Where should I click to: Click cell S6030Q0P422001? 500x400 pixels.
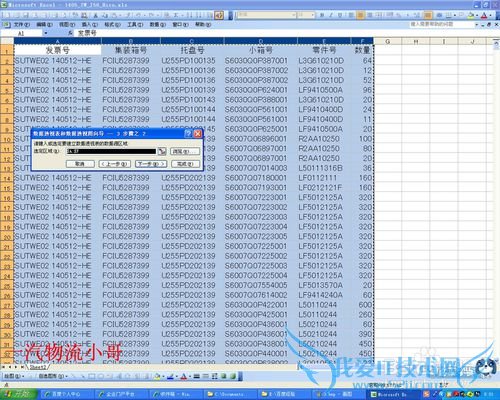[x=261, y=304]
